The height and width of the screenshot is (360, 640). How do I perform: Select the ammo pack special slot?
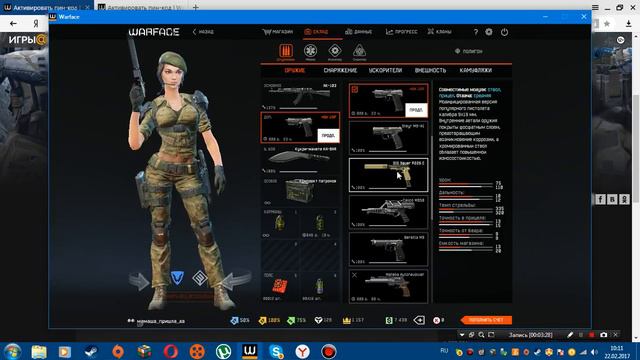pos(300,191)
